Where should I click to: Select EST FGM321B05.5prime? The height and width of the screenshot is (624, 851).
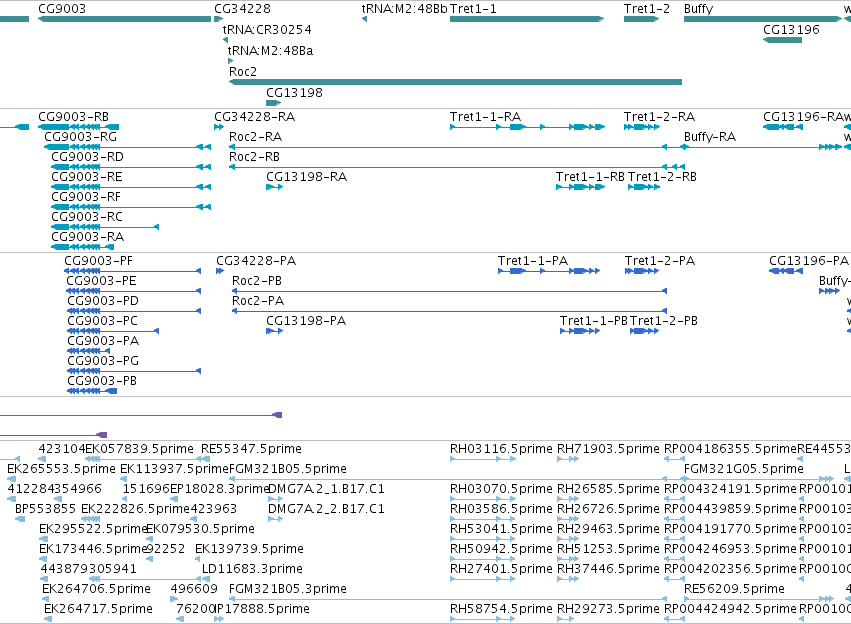288,469
